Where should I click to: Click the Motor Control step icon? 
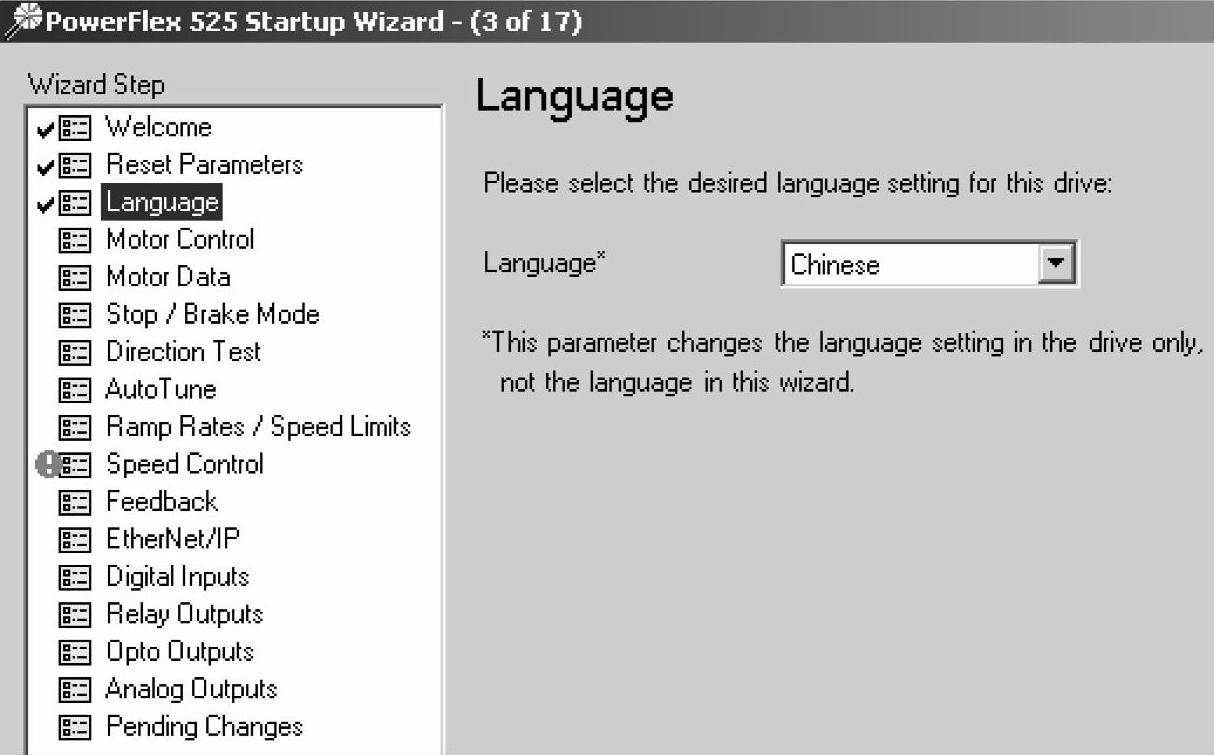(x=74, y=240)
